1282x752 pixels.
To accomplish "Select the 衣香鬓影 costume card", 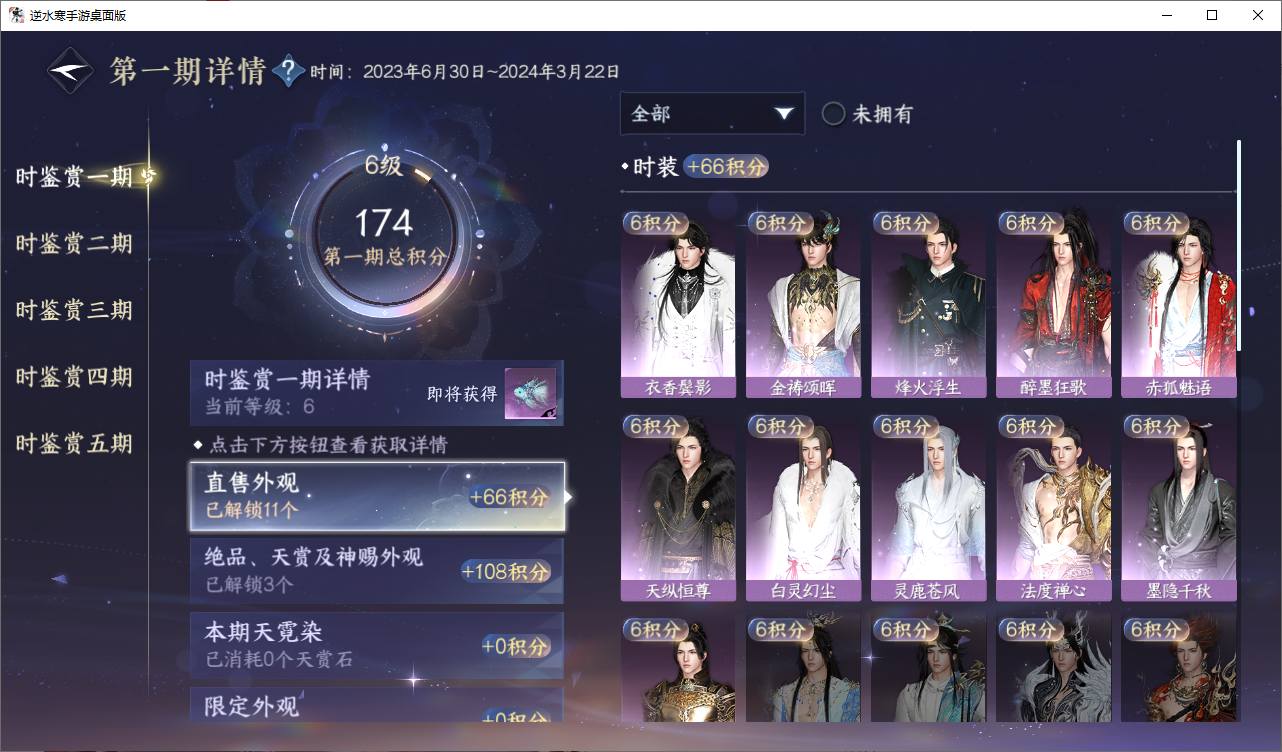I will (x=678, y=305).
